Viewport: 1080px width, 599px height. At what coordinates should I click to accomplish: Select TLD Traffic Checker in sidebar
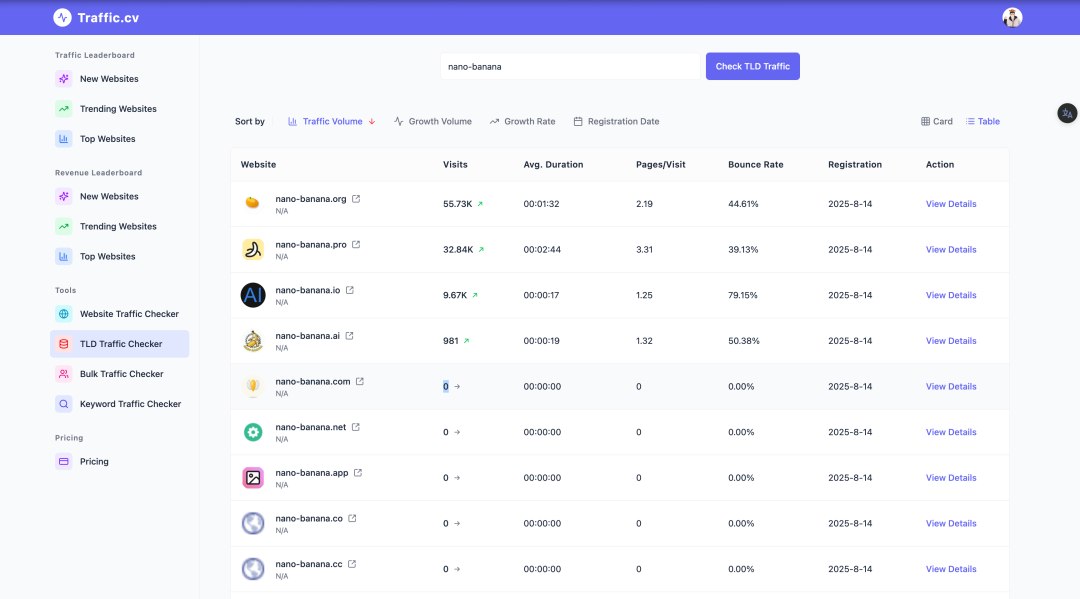tap(120, 344)
